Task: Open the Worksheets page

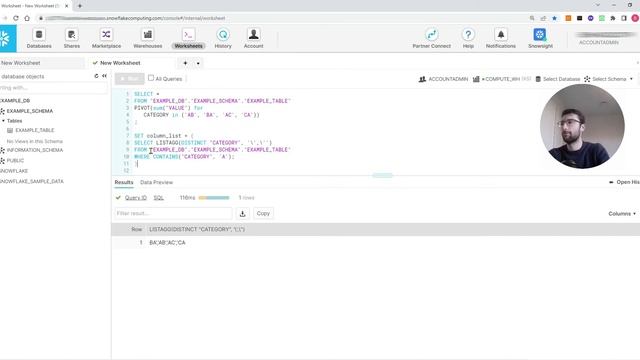Action: (188, 39)
